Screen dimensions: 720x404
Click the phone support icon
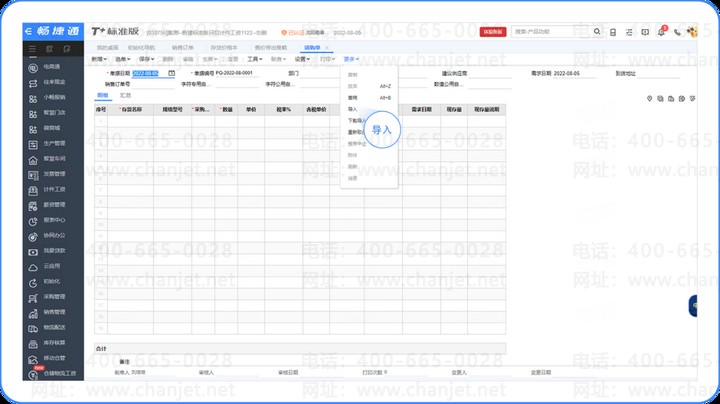point(677,32)
